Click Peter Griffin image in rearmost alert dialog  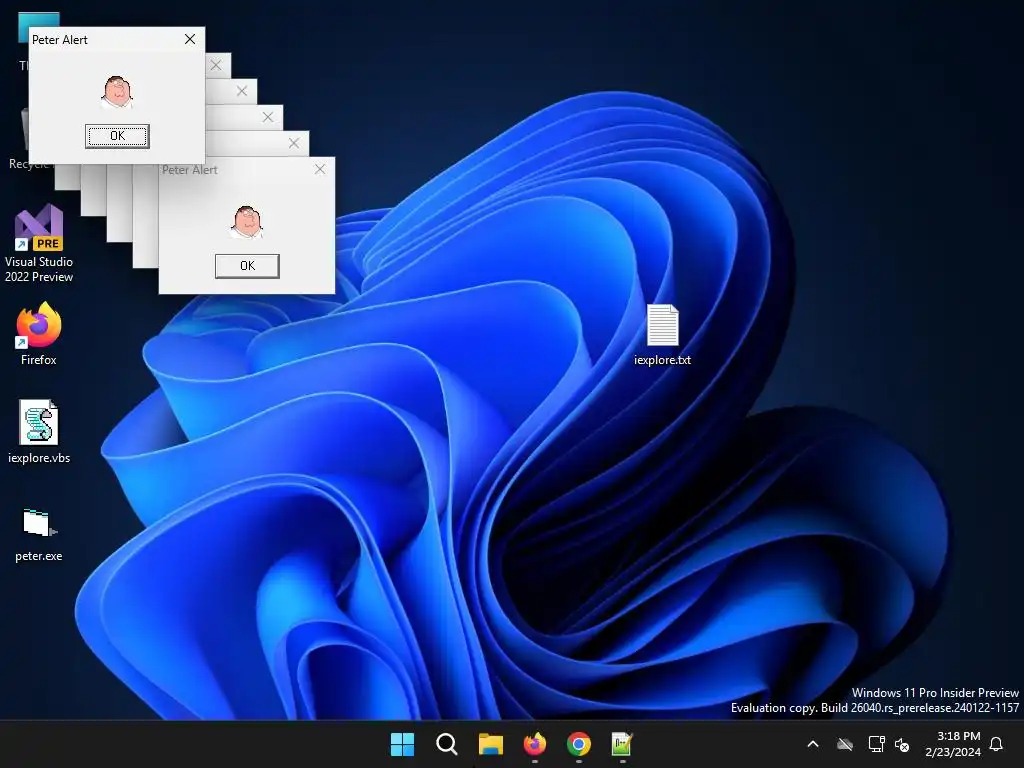[247, 221]
